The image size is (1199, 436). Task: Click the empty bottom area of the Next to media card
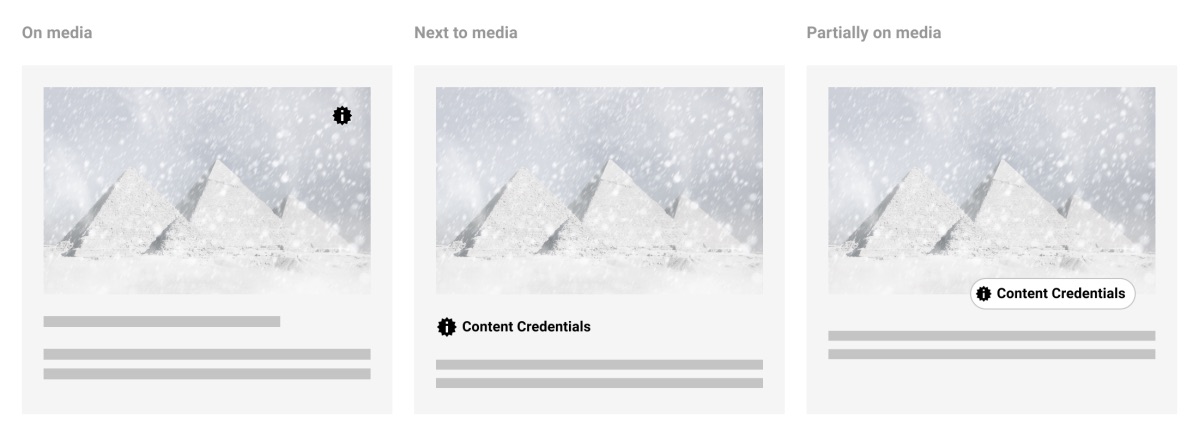coord(599,402)
